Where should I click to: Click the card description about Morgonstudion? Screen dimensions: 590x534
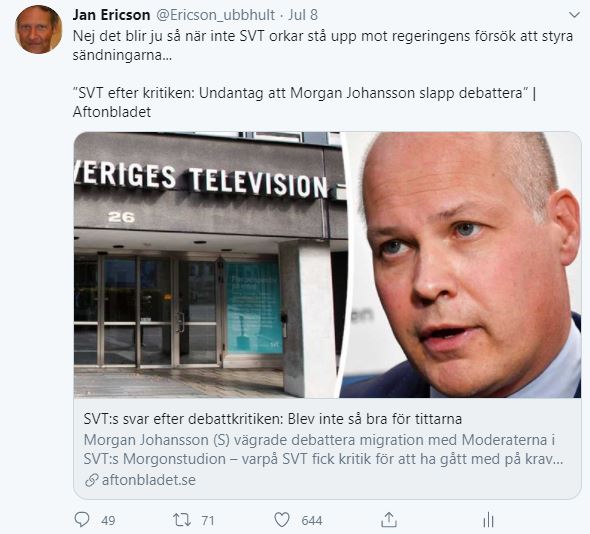324,449
